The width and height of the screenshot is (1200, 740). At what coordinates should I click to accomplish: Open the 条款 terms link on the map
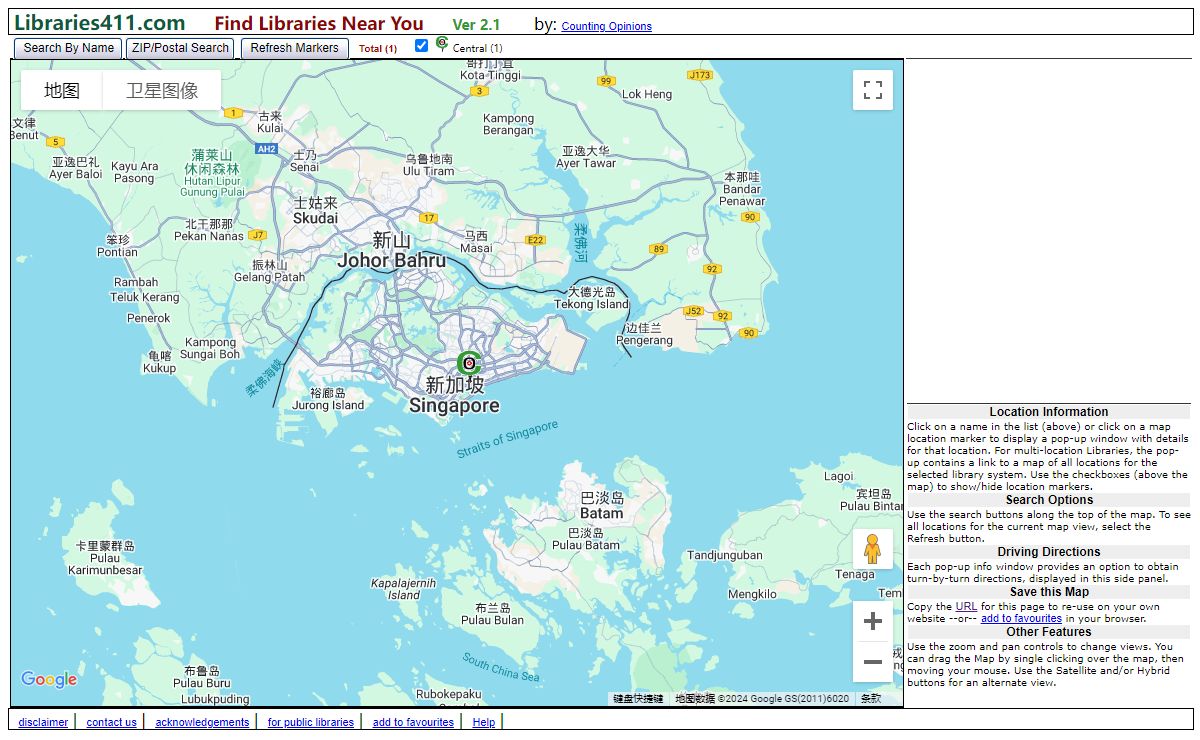point(871,699)
